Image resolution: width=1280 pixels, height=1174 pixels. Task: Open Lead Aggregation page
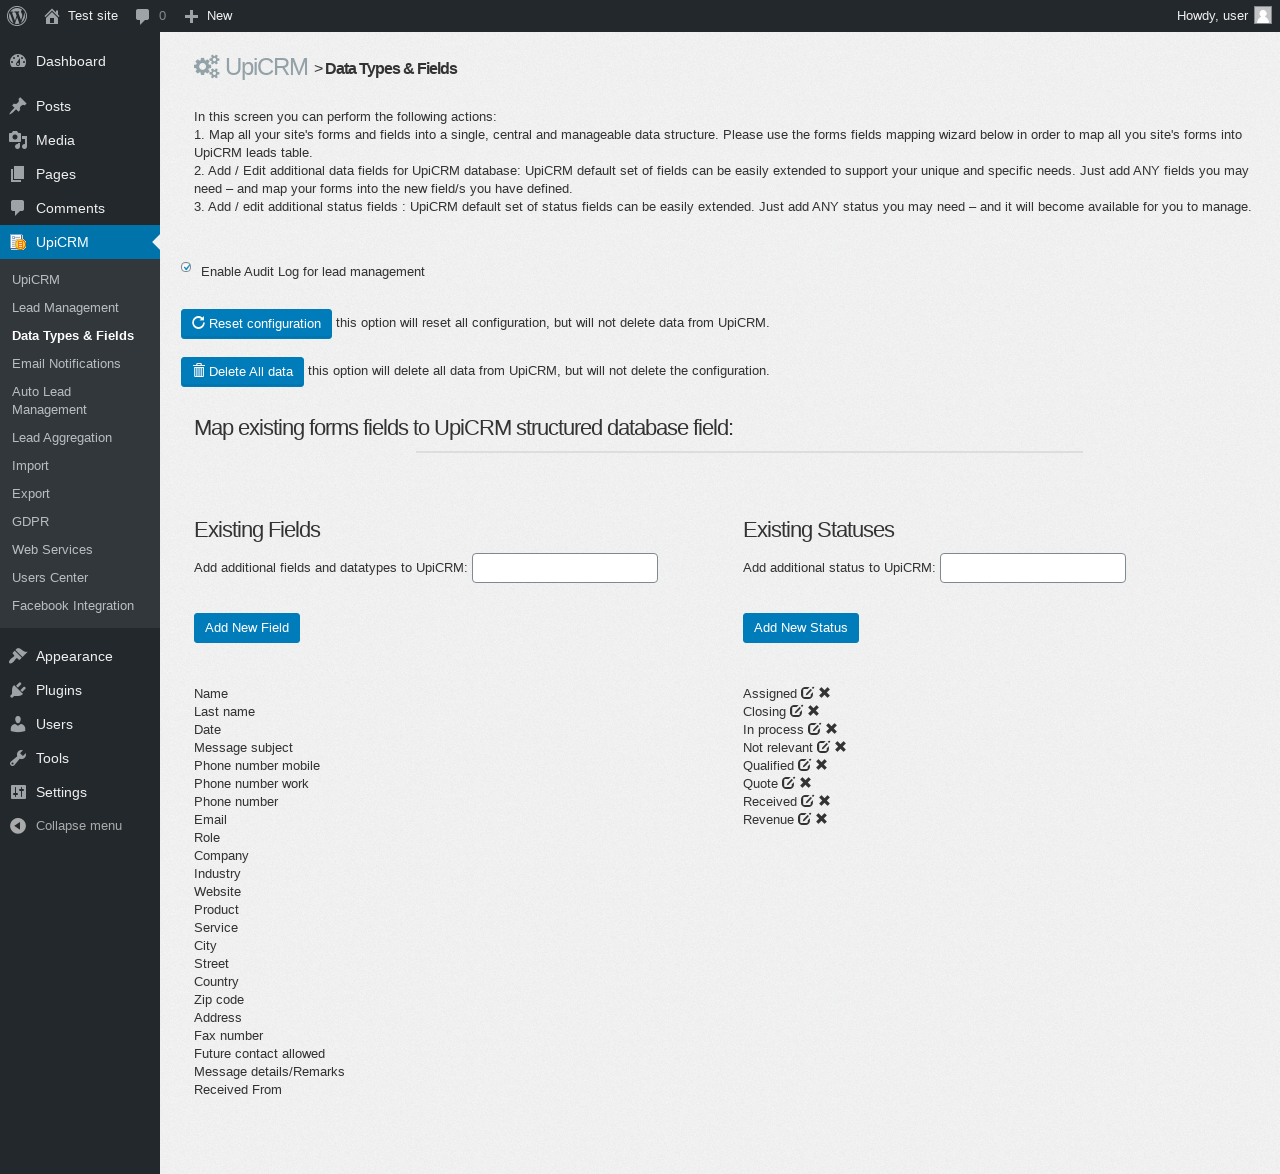point(80,438)
